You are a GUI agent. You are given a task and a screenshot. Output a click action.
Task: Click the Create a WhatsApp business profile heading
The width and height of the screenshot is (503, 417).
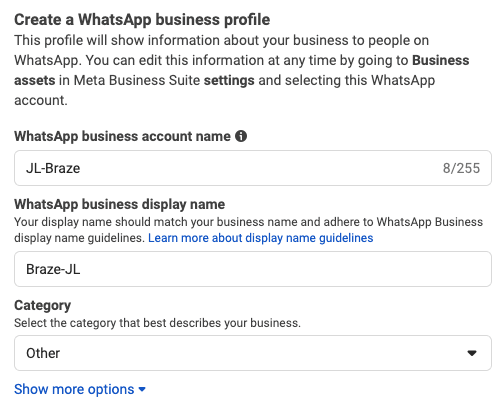142,20
